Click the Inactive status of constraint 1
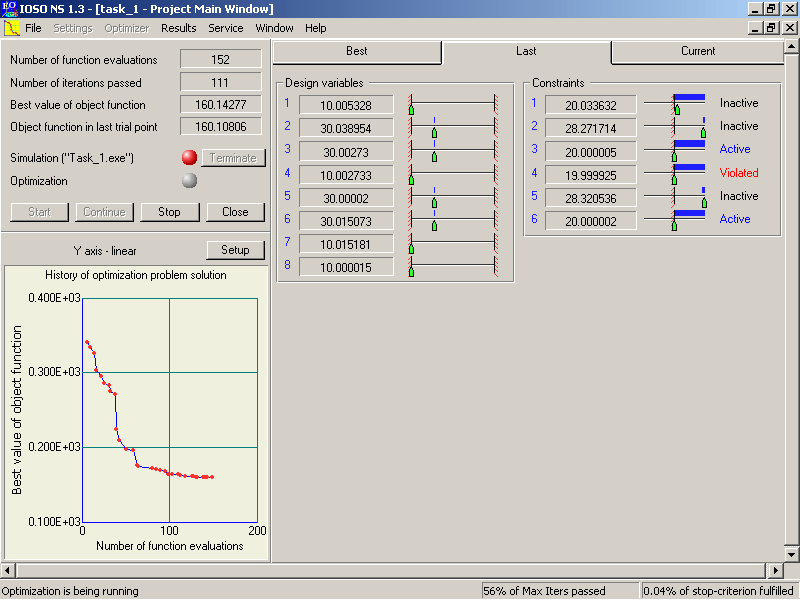This screenshot has height=600, width=800. point(739,103)
